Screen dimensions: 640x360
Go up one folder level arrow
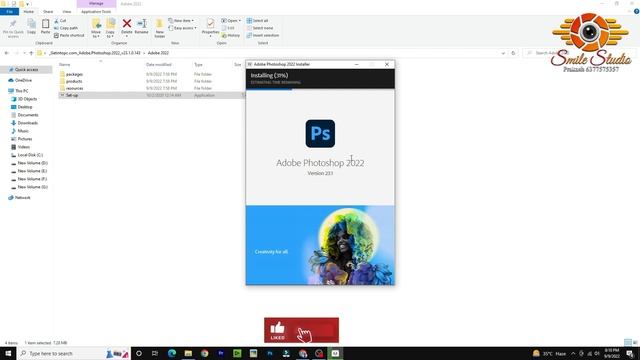click(x=31, y=53)
